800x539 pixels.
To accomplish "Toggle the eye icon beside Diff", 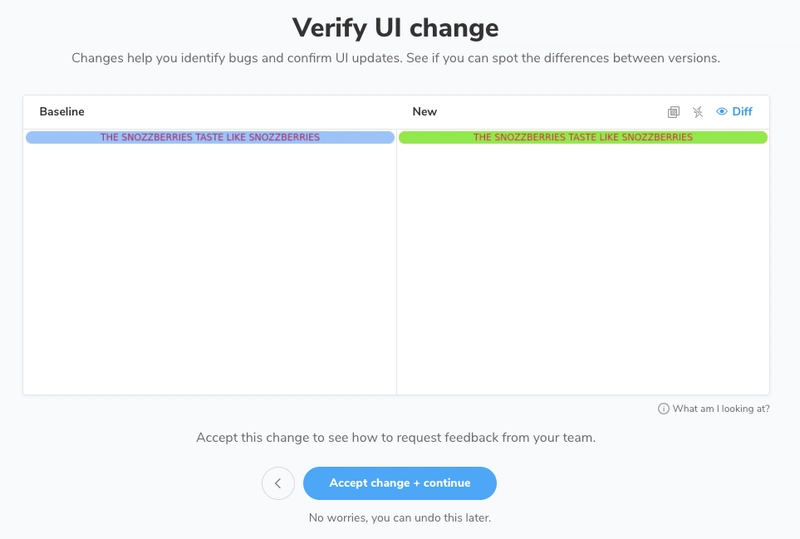I will coord(722,112).
